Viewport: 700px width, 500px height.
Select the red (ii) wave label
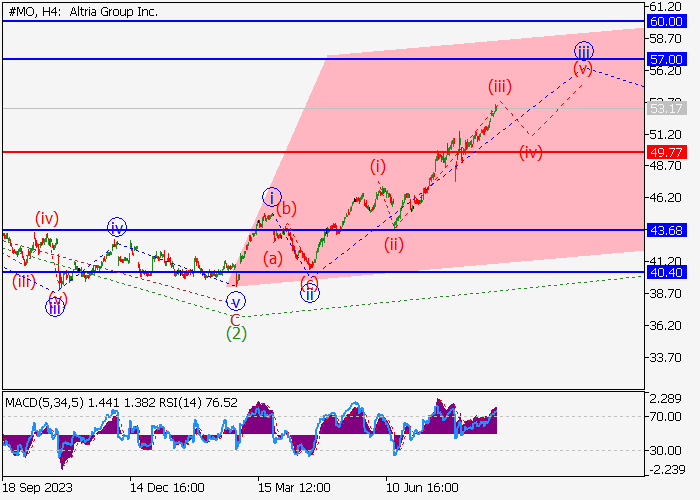pos(394,245)
